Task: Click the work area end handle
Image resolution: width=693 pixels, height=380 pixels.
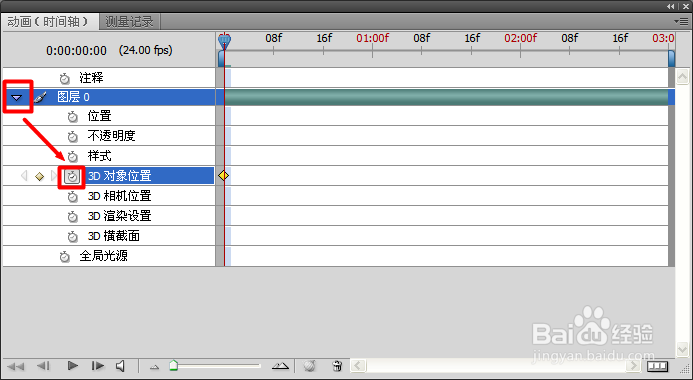Action: pos(671,58)
